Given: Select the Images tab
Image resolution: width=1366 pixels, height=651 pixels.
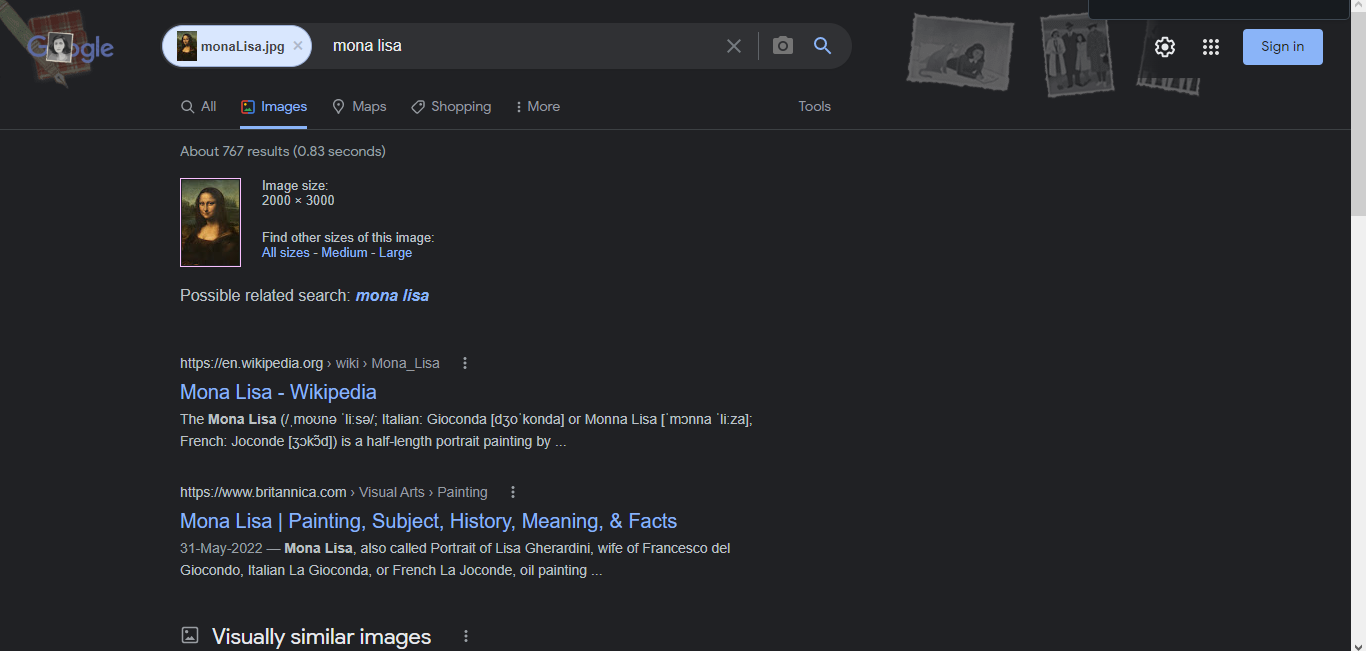Looking at the screenshot, I should tap(274, 107).
